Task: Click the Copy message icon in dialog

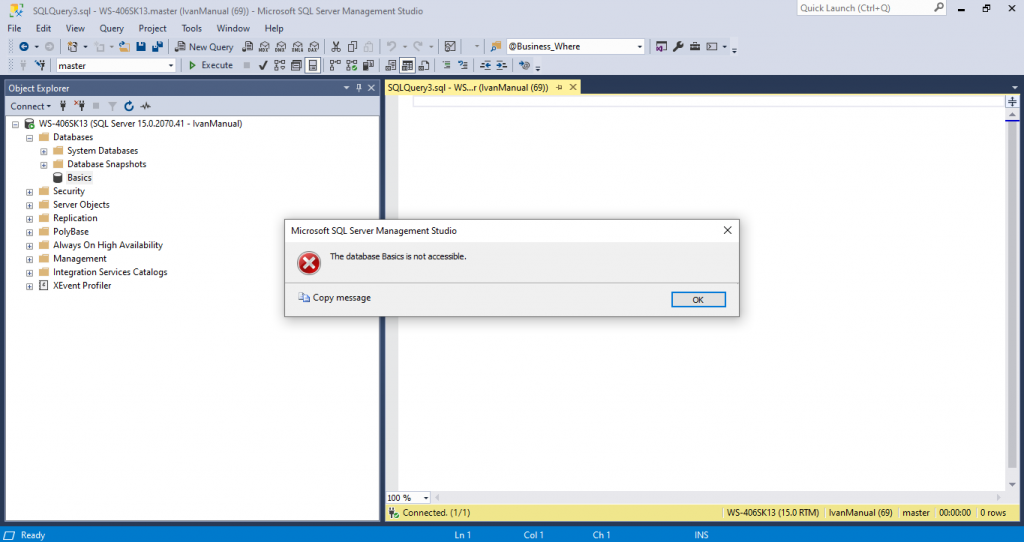Action: point(304,297)
